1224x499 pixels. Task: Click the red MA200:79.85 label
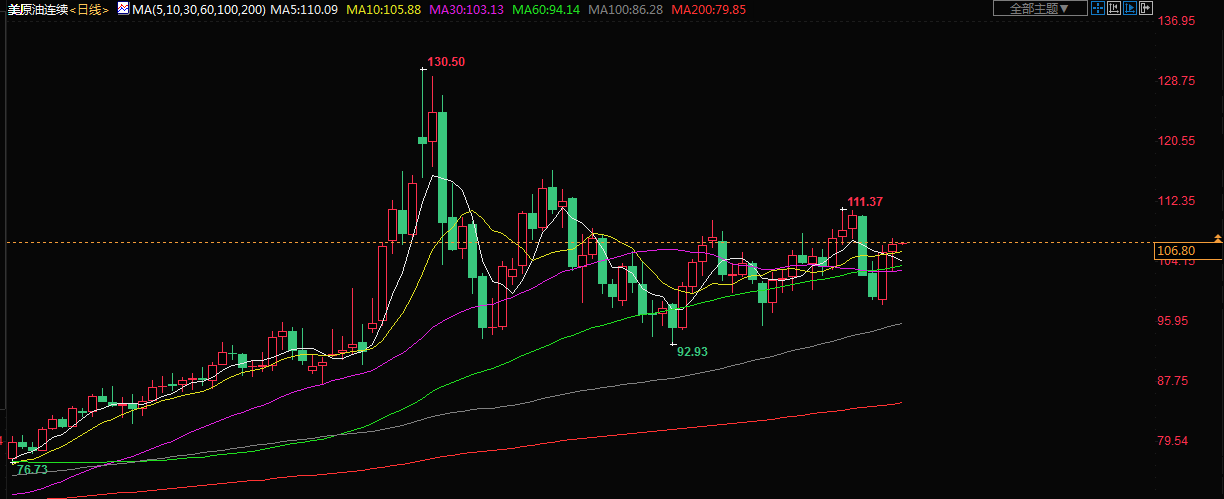click(708, 9)
